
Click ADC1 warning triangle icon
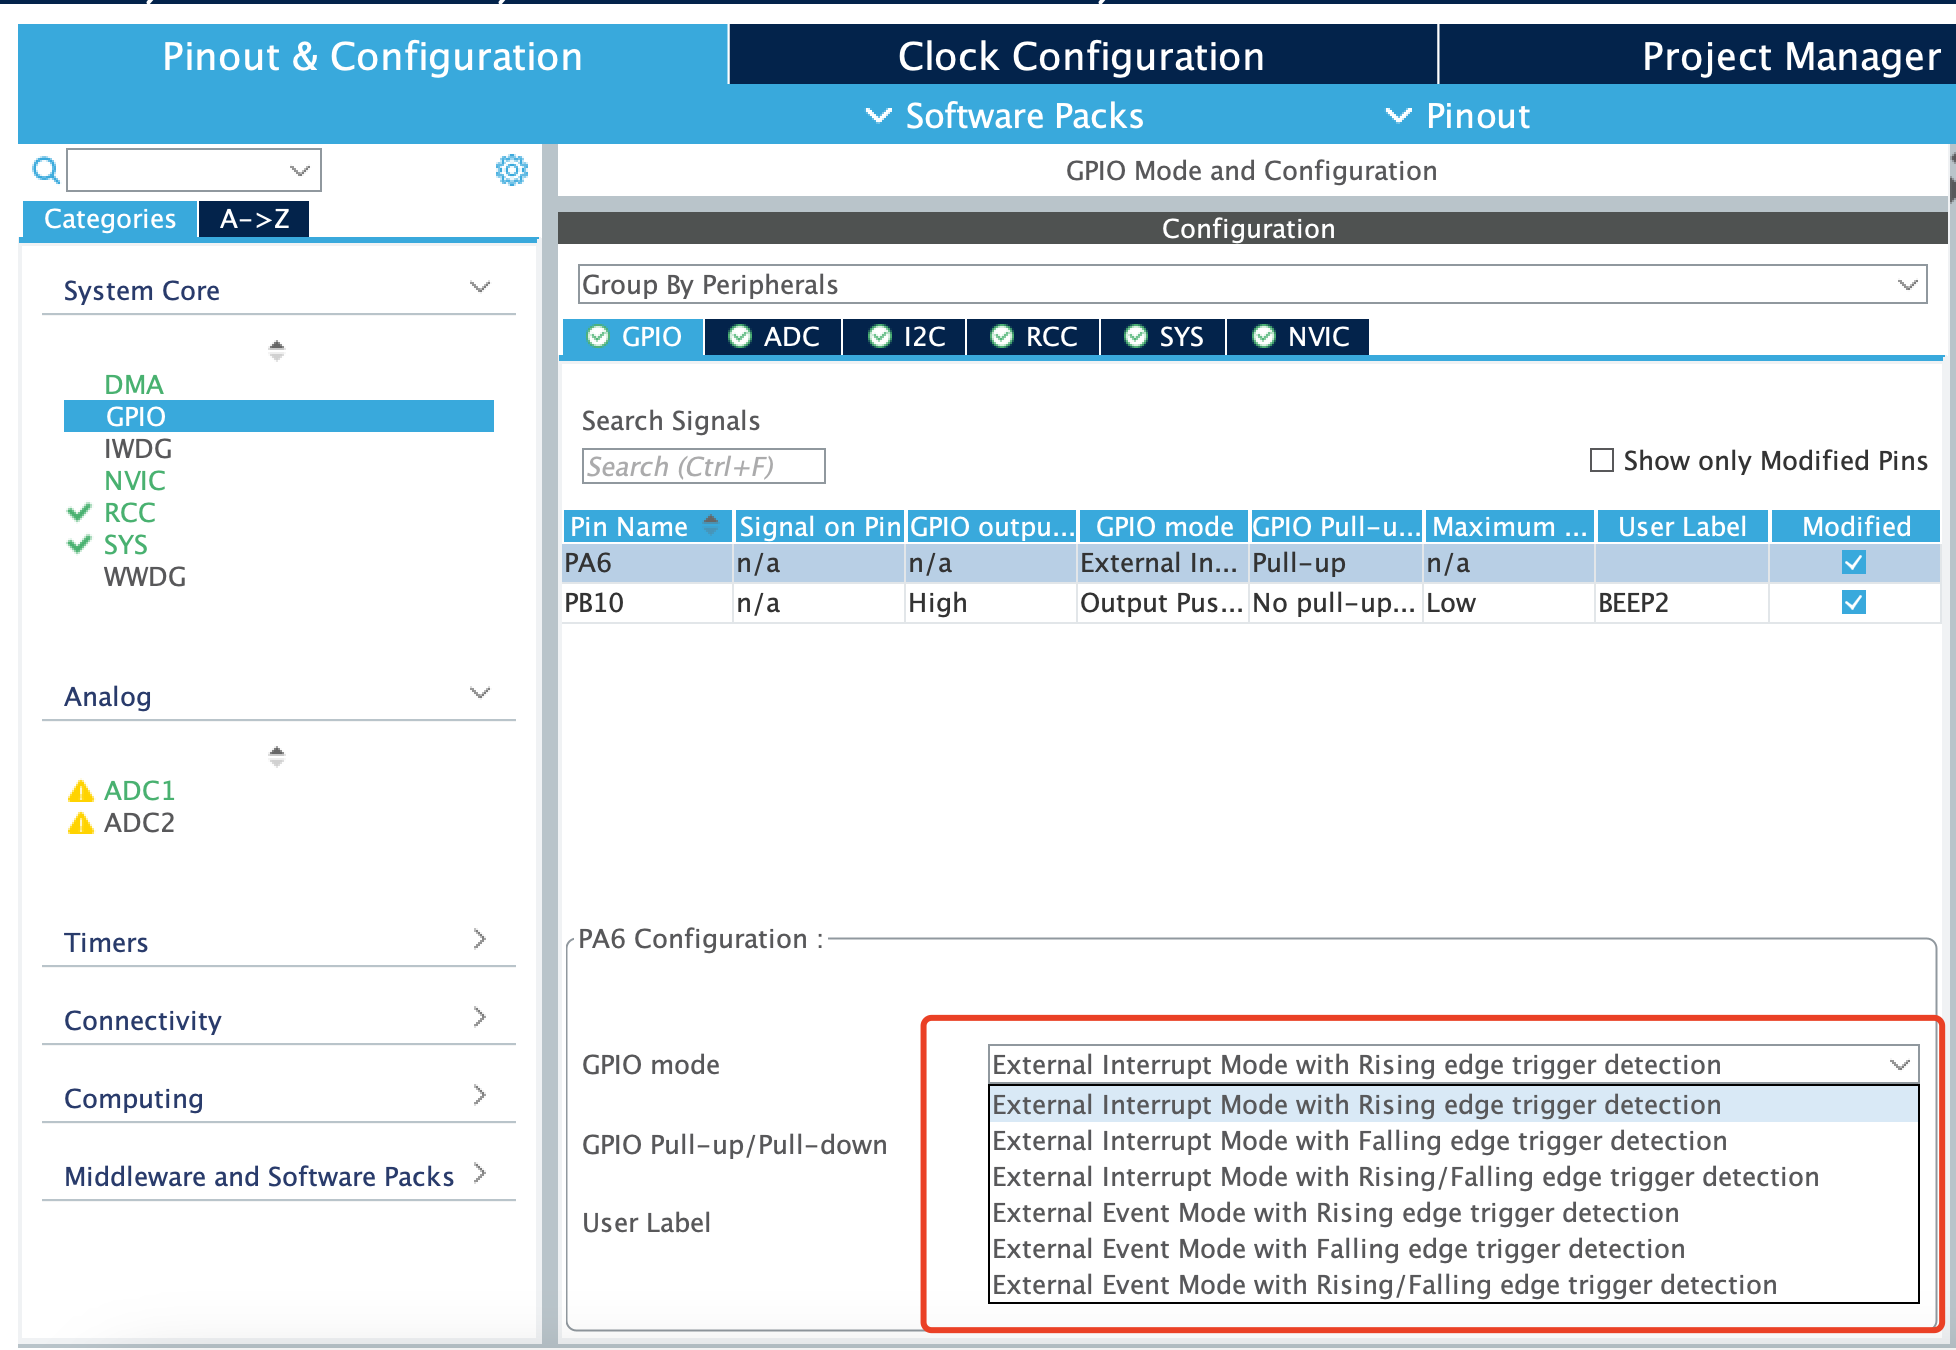[x=80, y=792]
